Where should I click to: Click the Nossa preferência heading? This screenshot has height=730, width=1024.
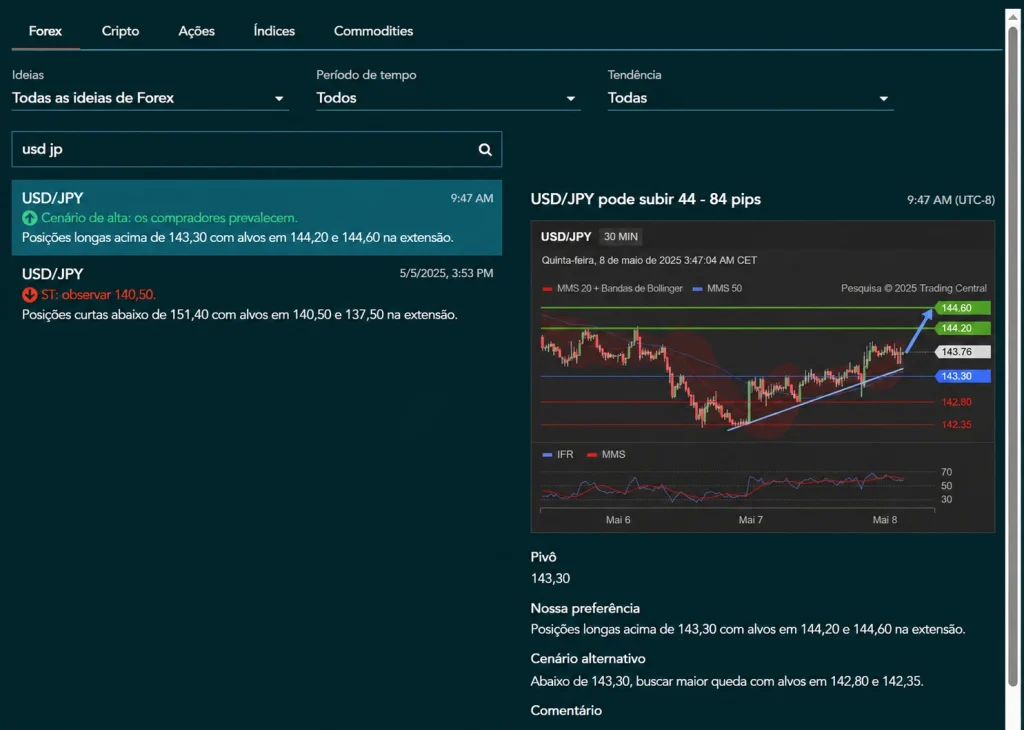coord(585,609)
